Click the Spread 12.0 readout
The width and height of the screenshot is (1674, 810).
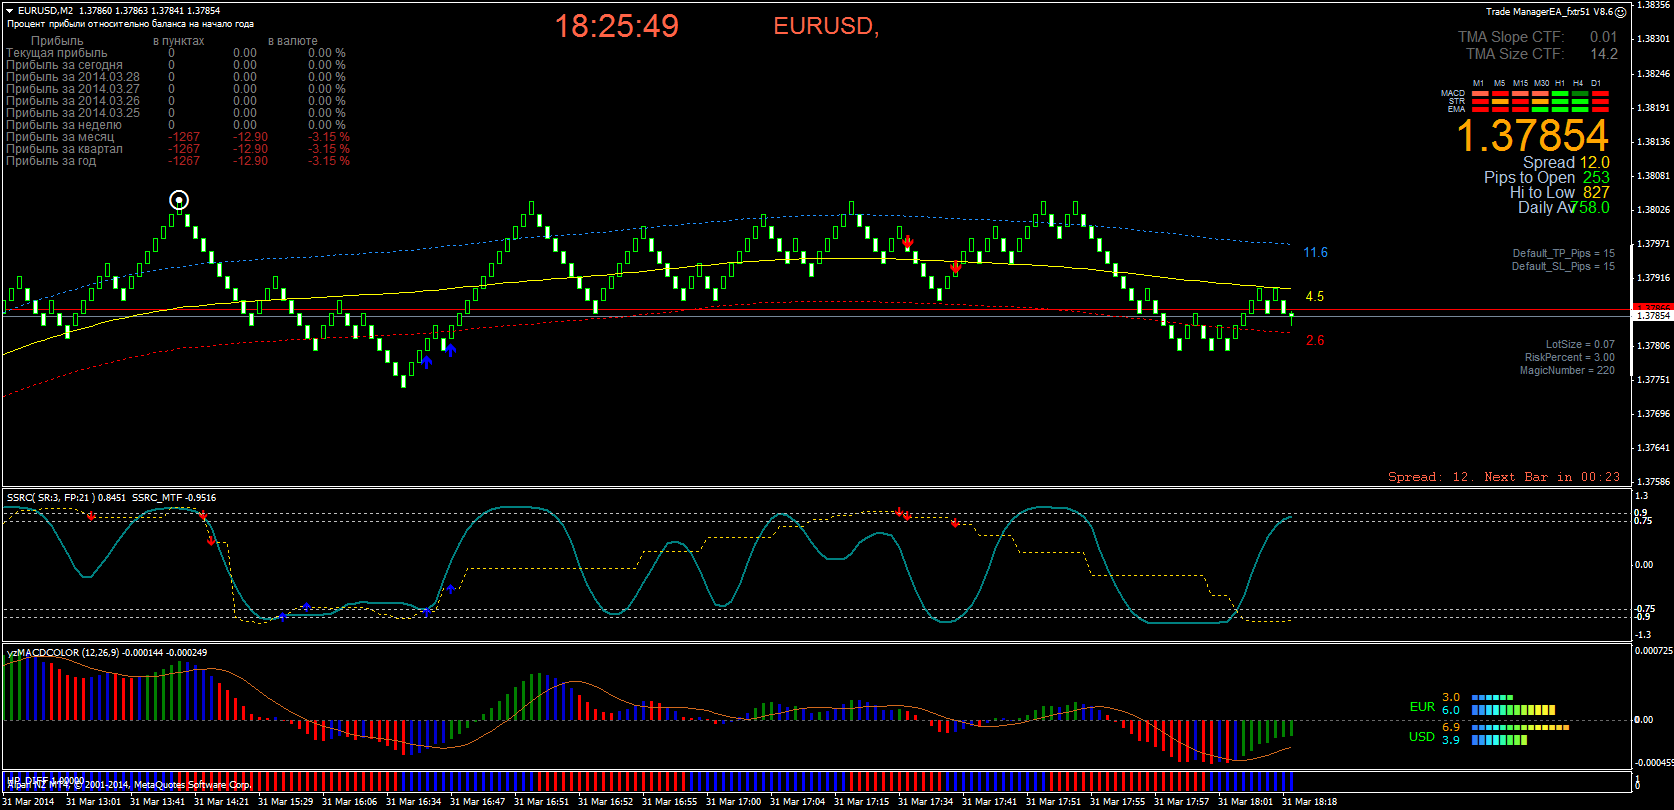pyautogui.click(x=1566, y=162)
